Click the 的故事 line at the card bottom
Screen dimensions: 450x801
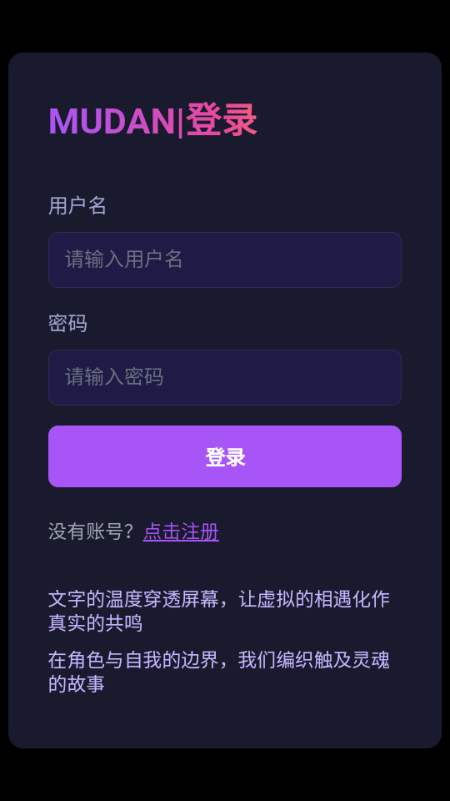77,684
